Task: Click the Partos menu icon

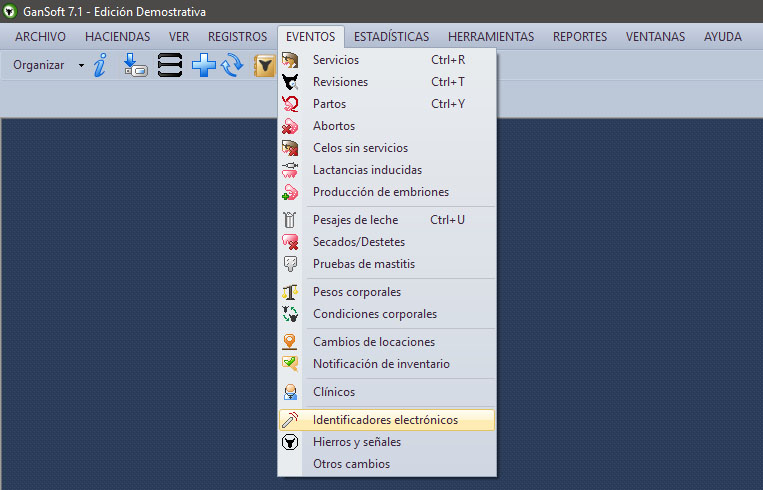Action: pyautogui.click(x=290, y=104)
